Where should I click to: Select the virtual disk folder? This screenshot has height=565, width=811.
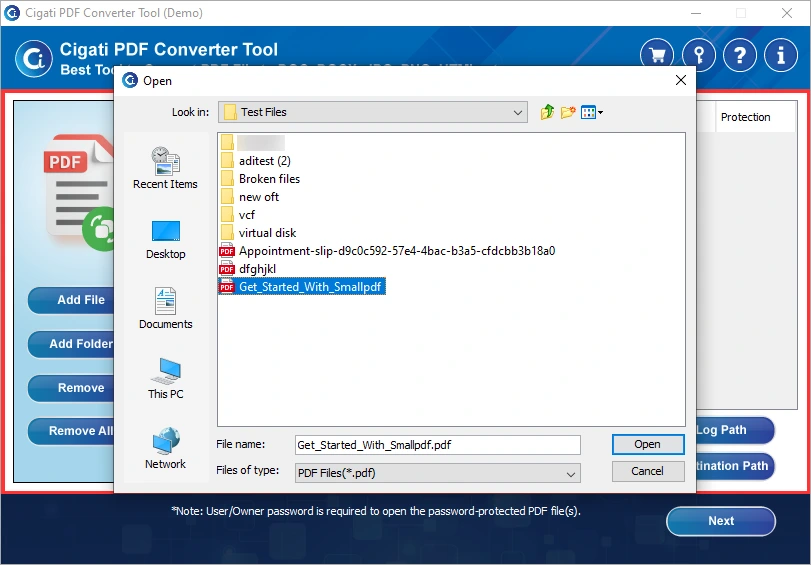tap(258, 233)
